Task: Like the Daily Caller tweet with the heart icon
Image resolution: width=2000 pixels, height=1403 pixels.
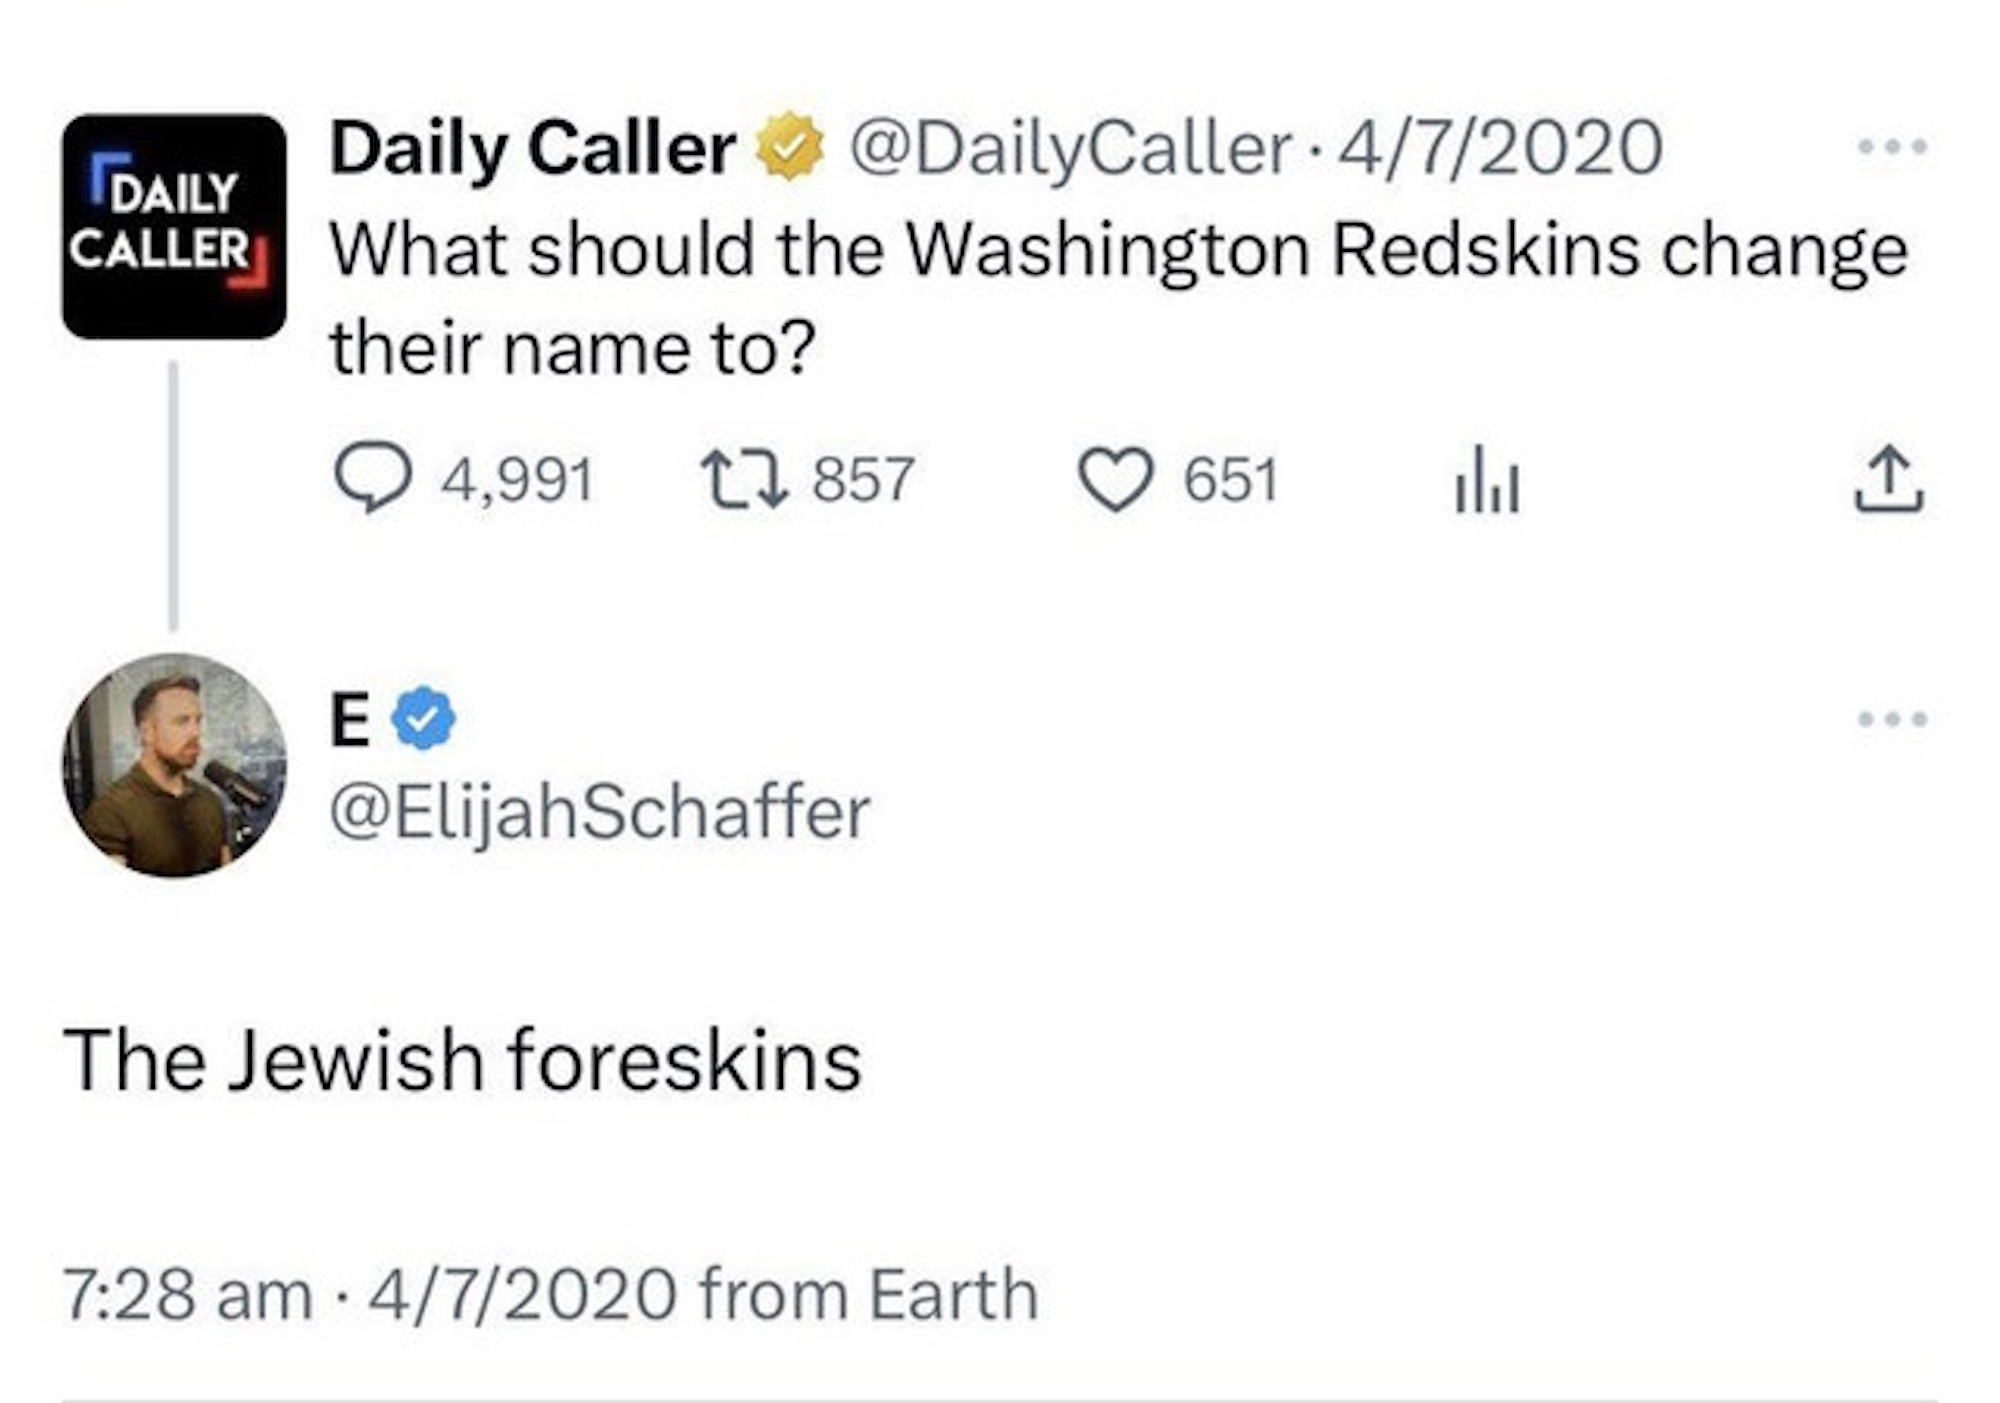Action: 1115,480
